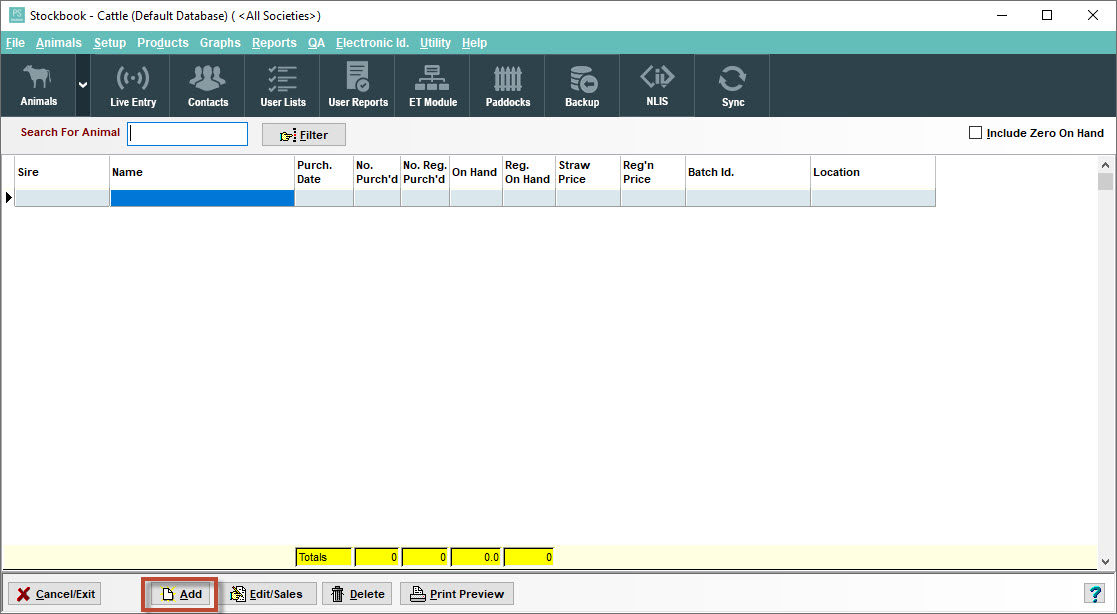
Task: Click the Reg'n Price column header
Action: tap(653, 172)
